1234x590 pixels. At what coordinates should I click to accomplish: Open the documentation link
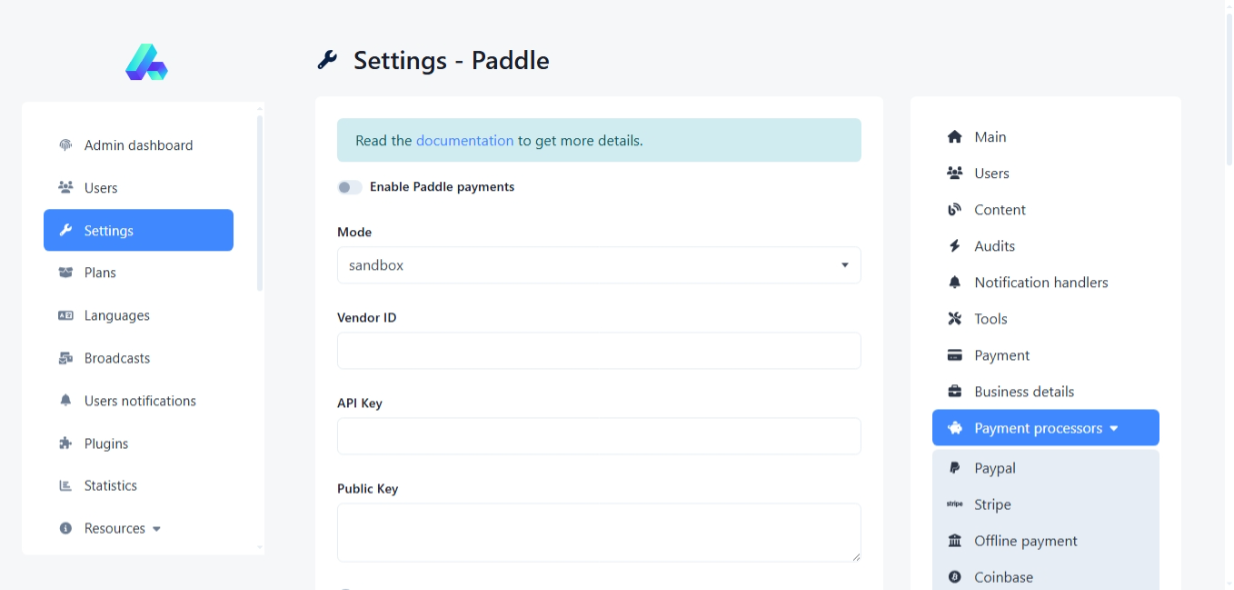(464, 141)
